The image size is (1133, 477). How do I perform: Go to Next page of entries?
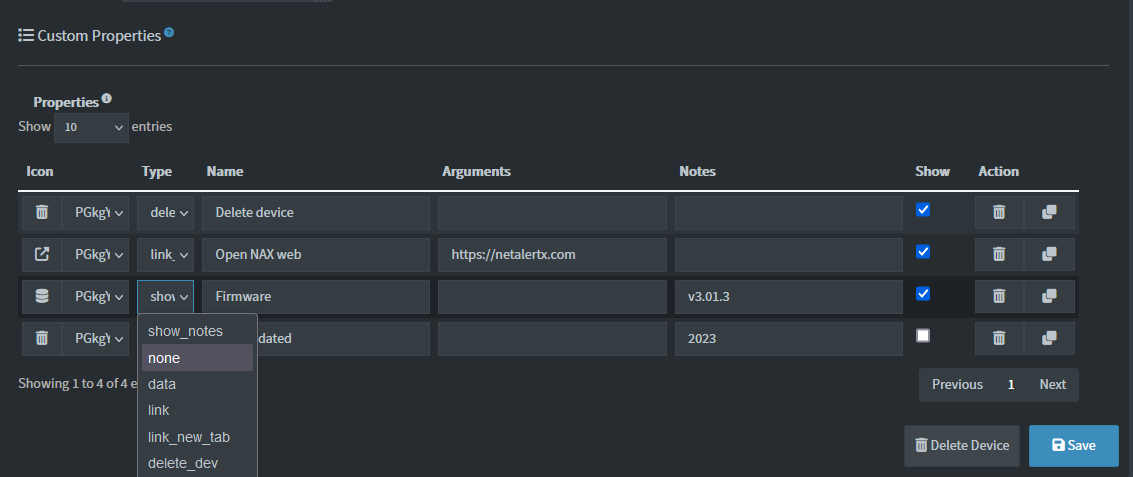pyautogui.click(x=1052, y=385)
